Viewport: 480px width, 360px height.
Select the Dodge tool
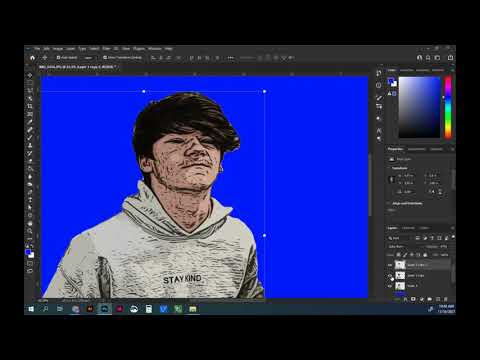[x=30, y=184]
